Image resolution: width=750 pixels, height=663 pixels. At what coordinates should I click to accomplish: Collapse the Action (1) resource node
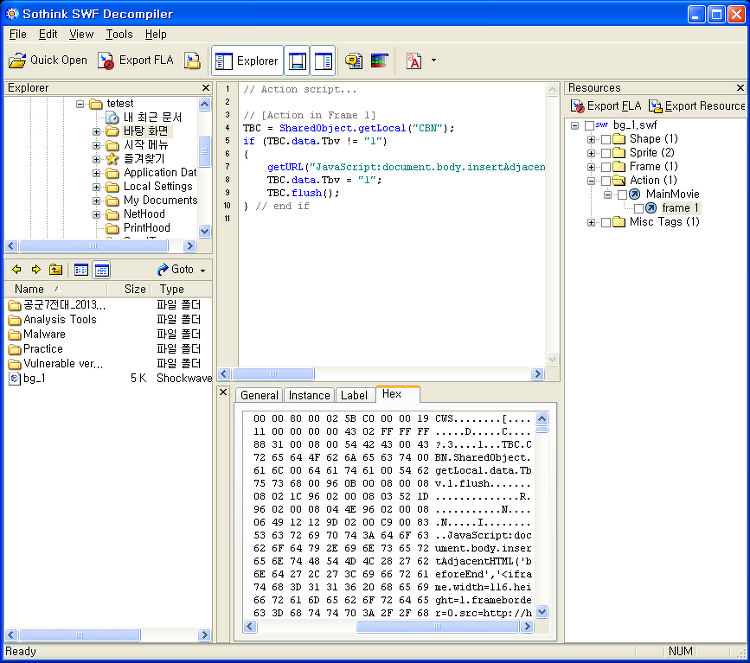click(x=591, y=181)
